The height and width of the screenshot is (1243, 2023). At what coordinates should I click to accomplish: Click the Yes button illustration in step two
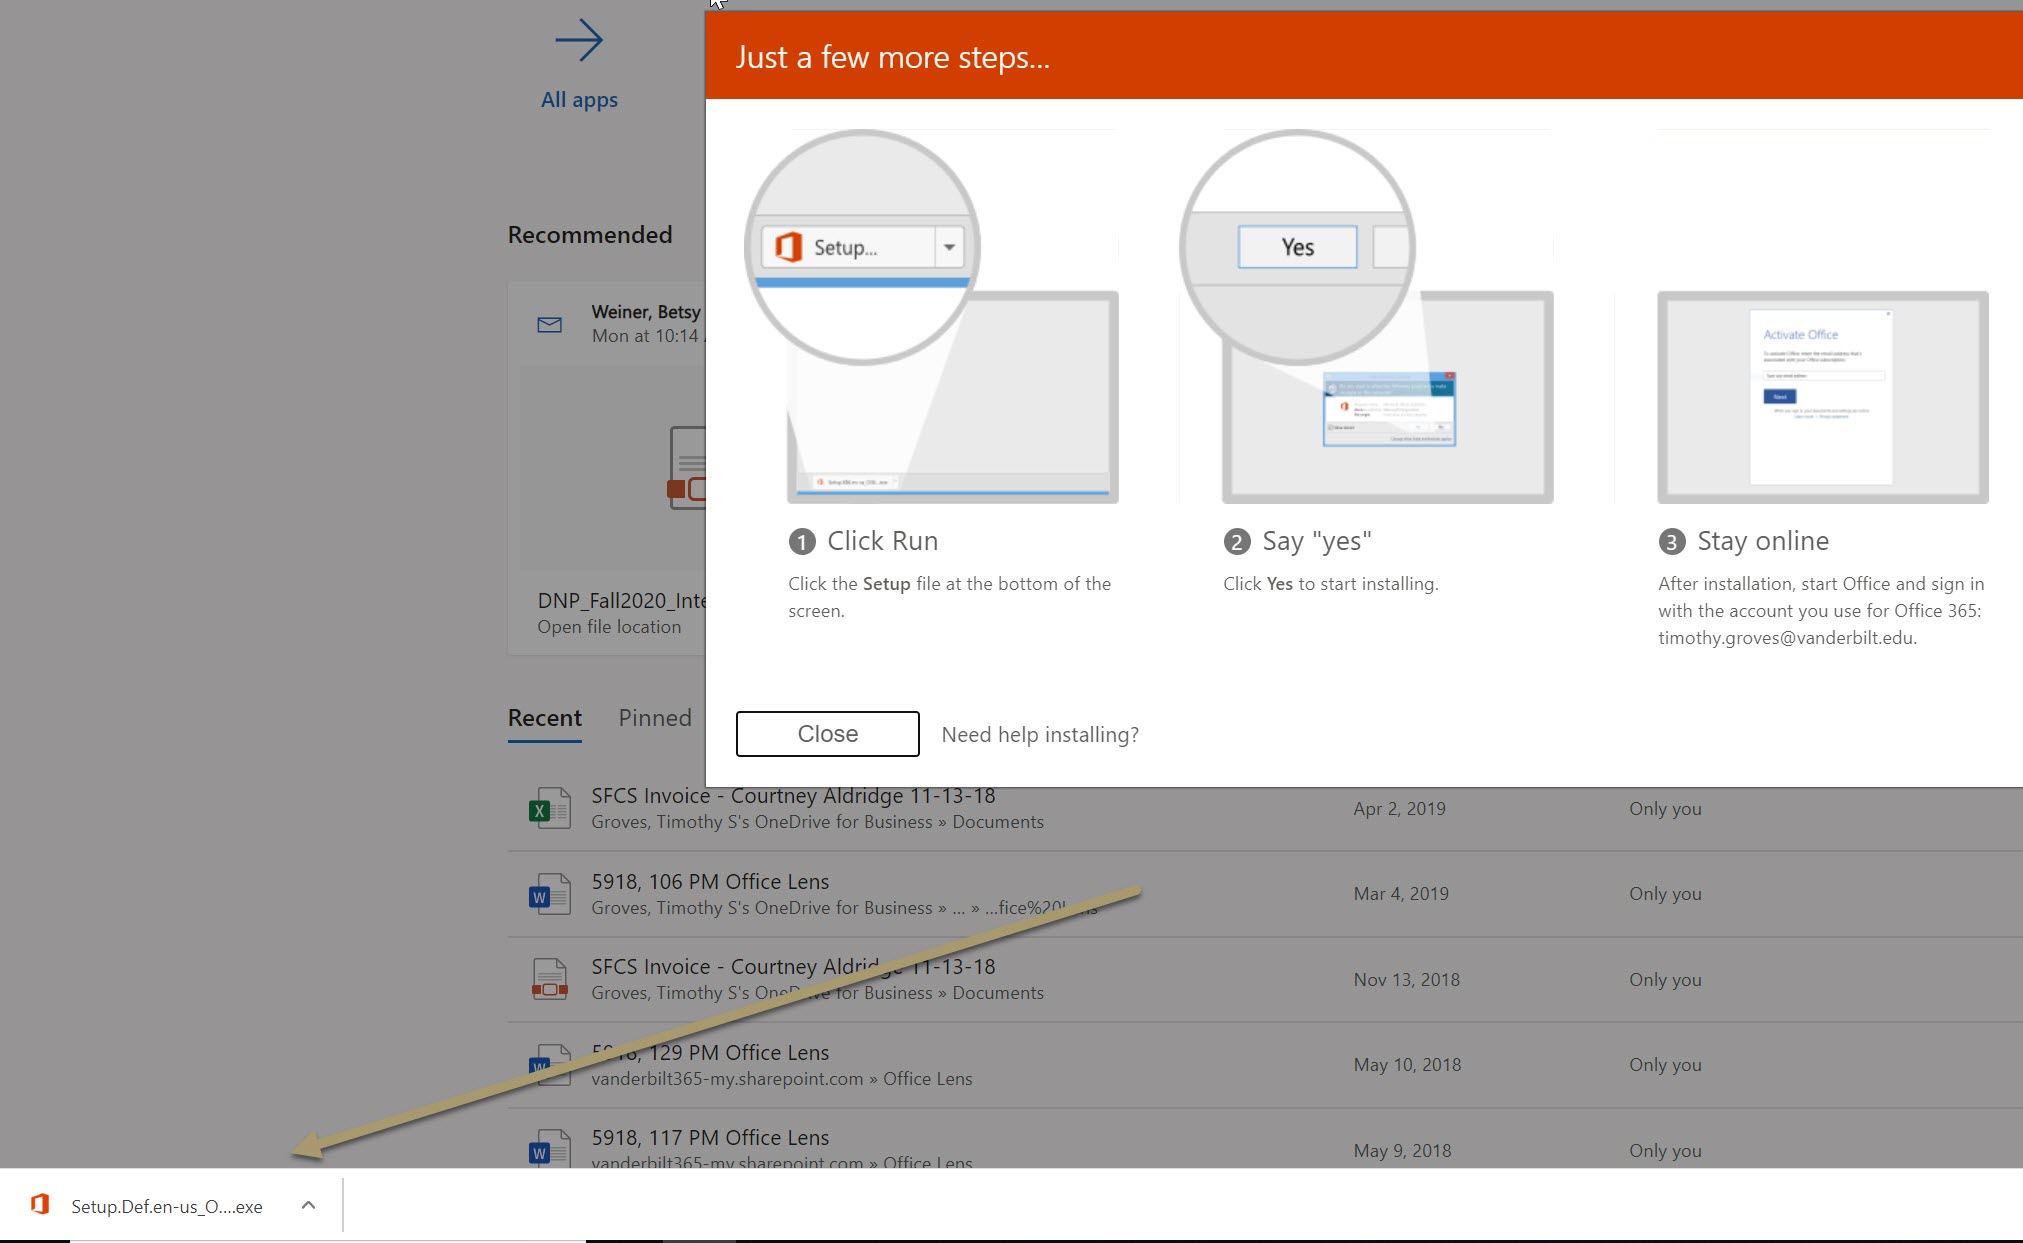(x=1297, y=247)
